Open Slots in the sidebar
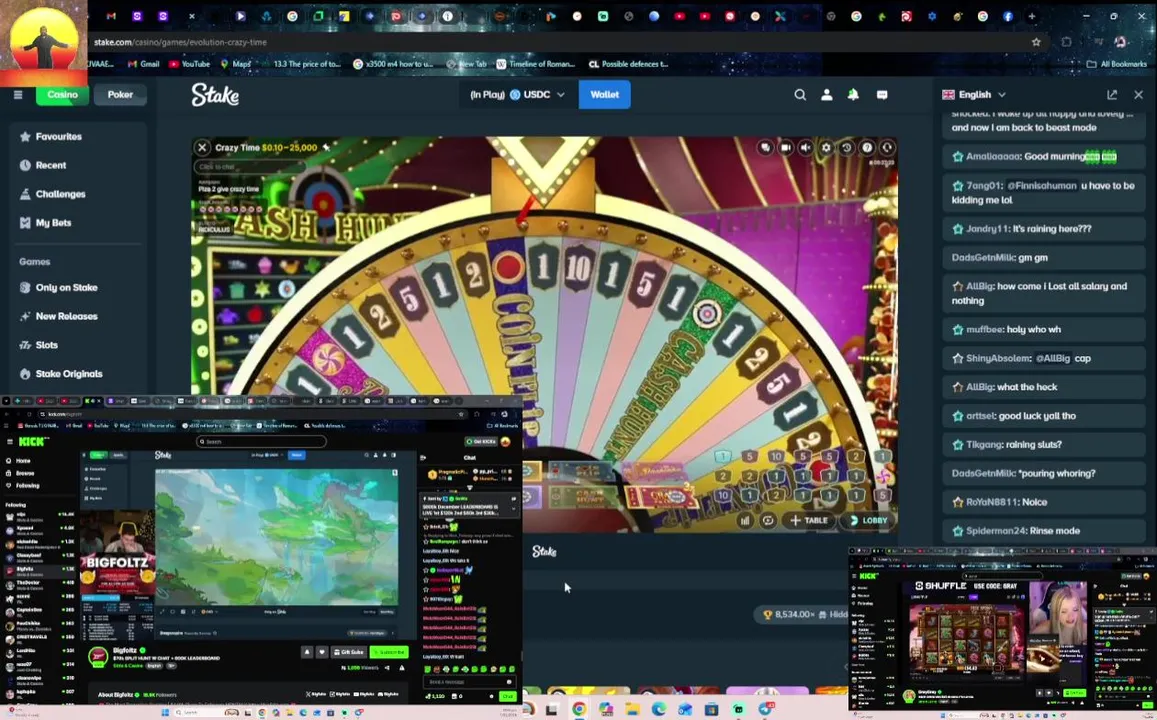 [x=39, y=345]
